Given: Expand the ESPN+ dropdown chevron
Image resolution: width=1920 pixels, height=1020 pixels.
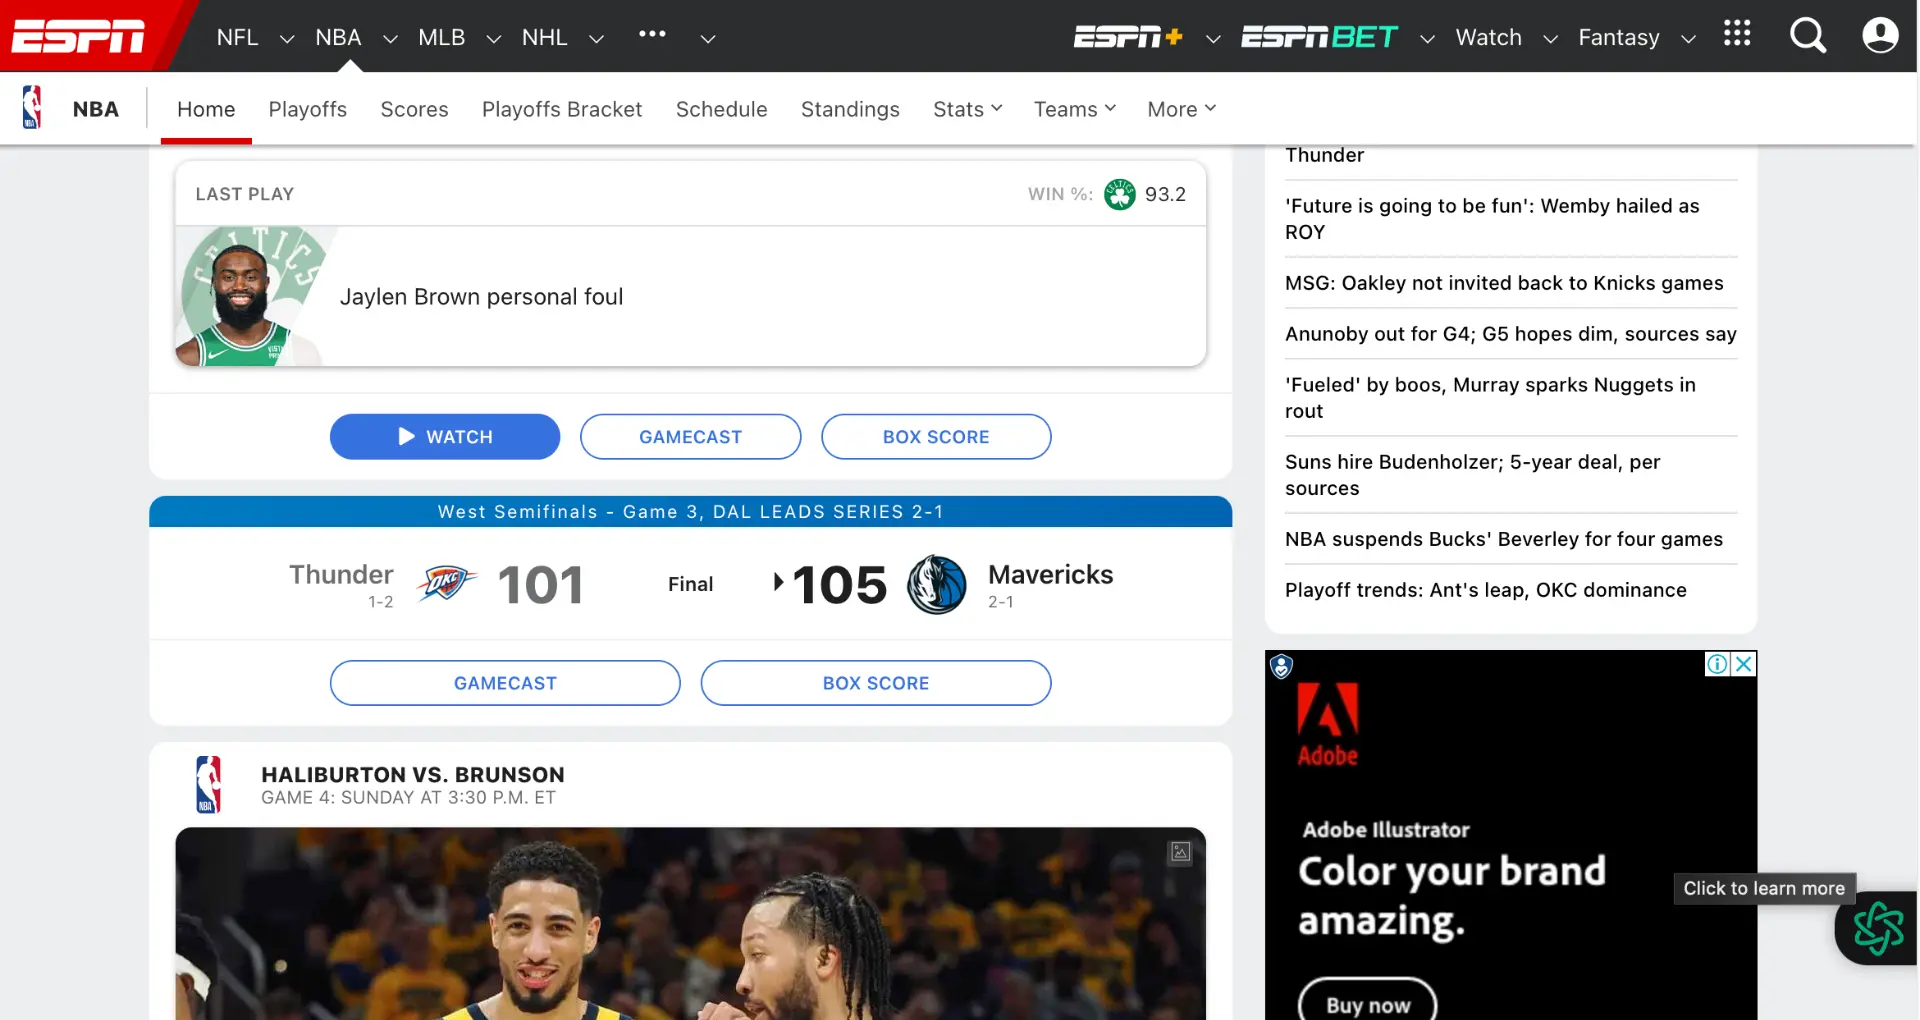Looking at the screenshot, I should point(1213,39).
